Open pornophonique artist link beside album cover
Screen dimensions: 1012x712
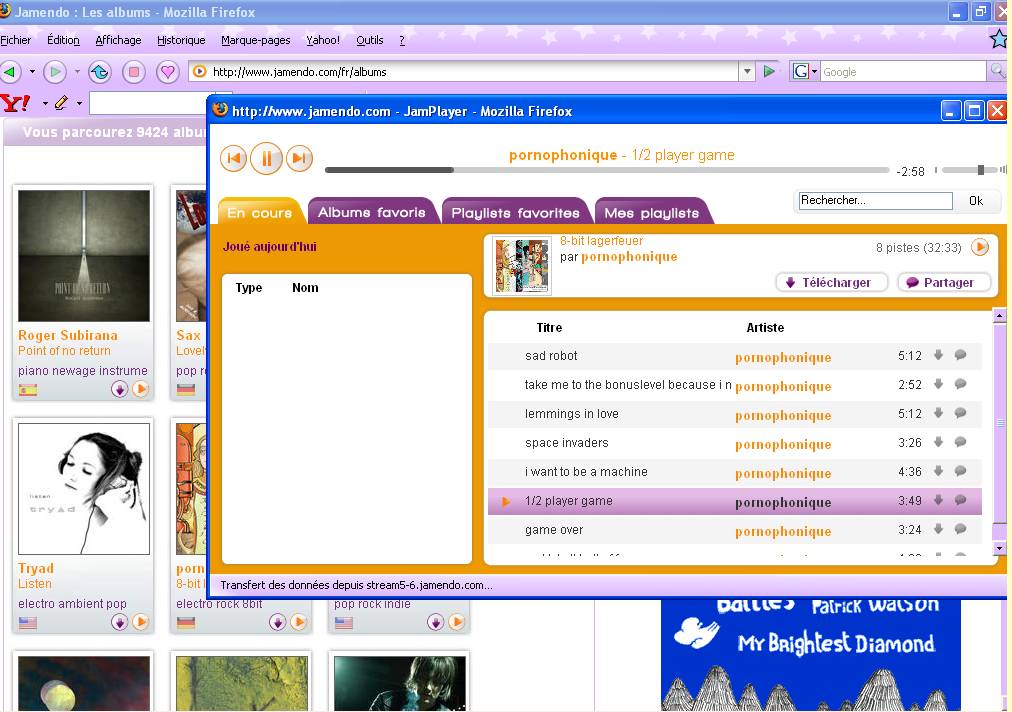(x=629, y=257)
